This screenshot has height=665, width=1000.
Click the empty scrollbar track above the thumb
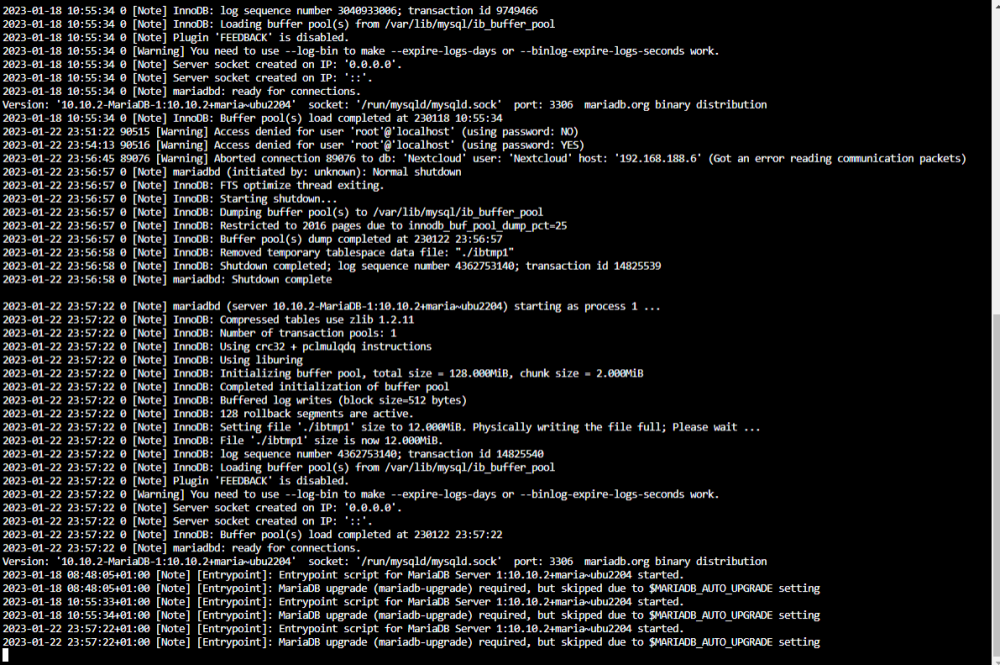coord(996,159)
